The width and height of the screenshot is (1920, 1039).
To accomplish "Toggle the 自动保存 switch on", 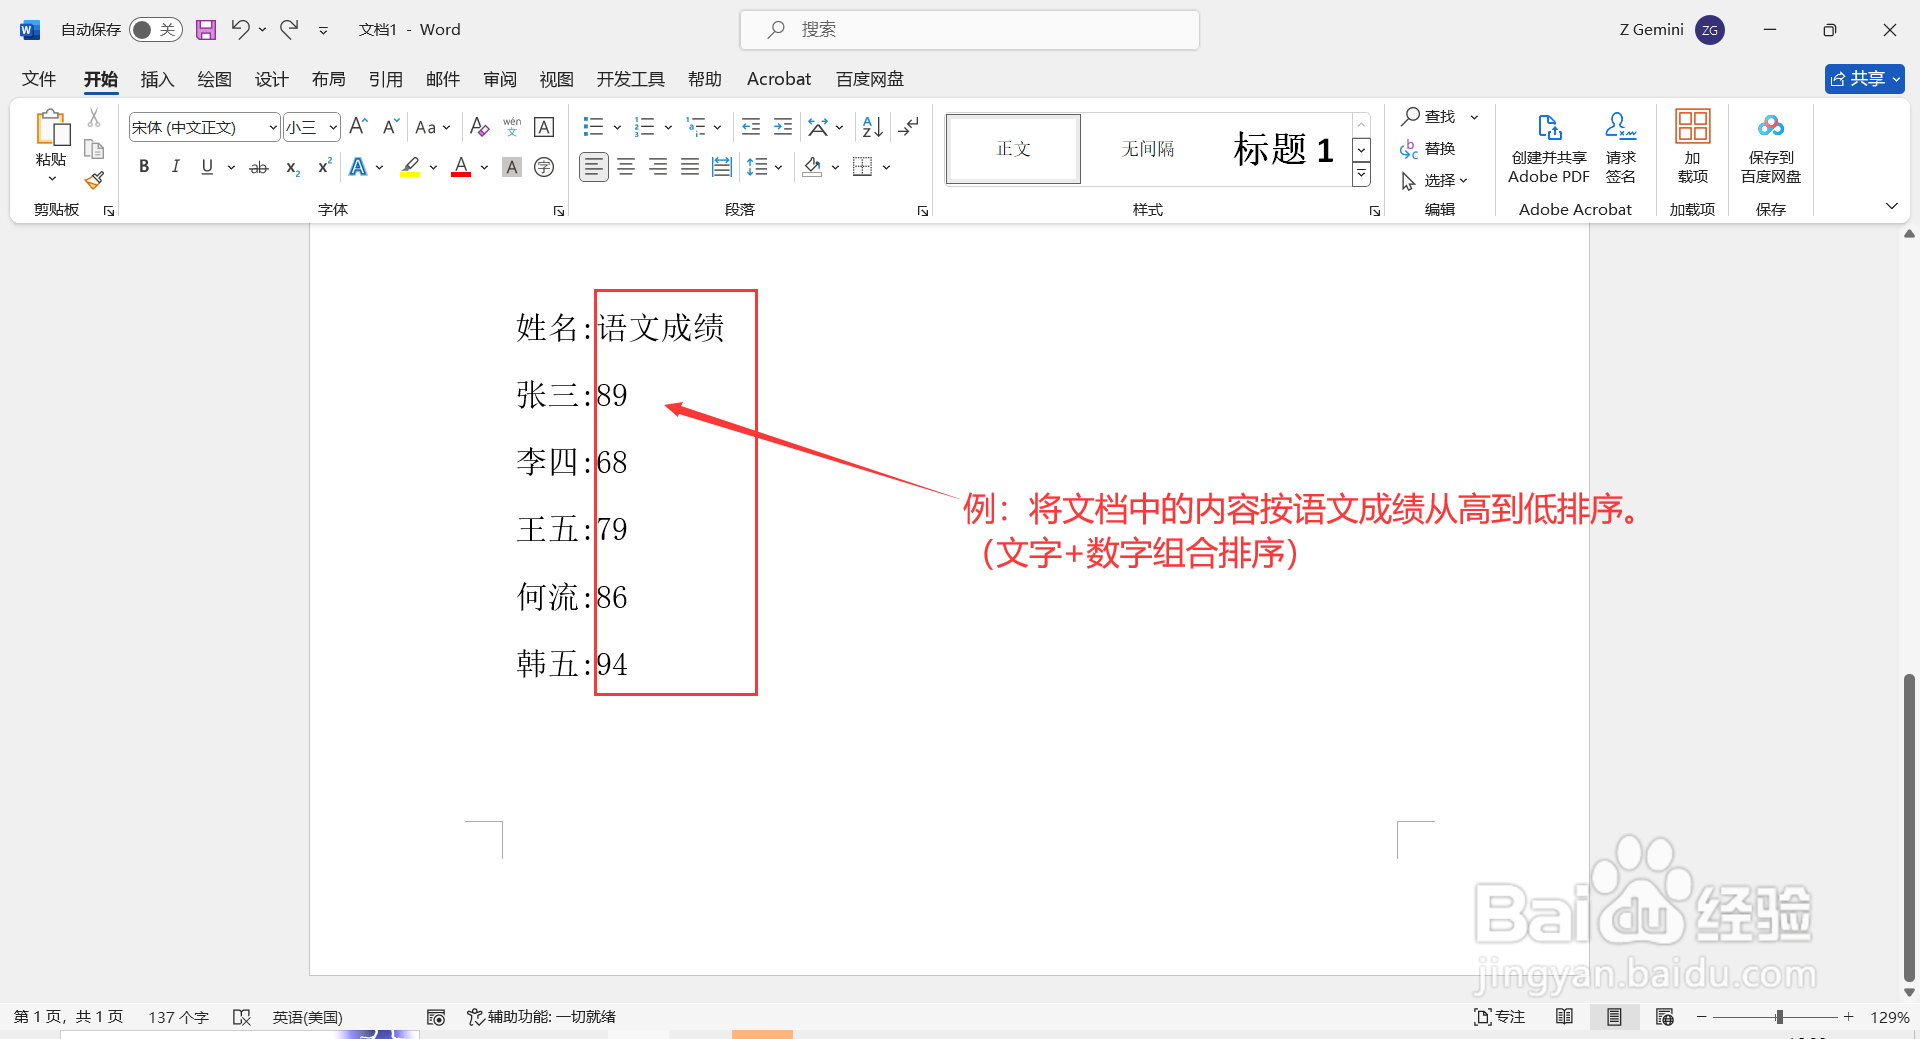I will tap(155, 29).
